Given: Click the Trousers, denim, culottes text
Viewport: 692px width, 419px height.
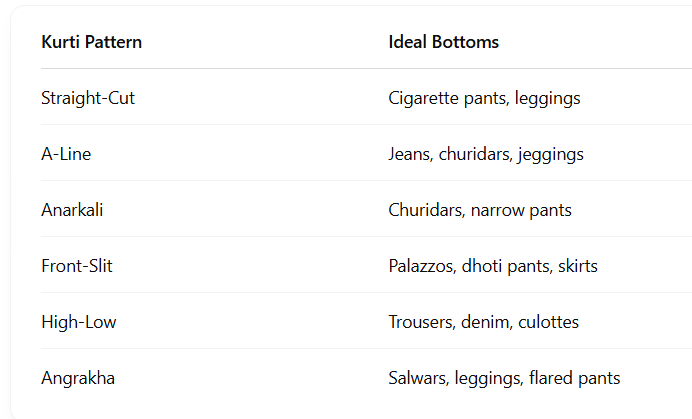Looking at the screenshot, I should point(483,322).
